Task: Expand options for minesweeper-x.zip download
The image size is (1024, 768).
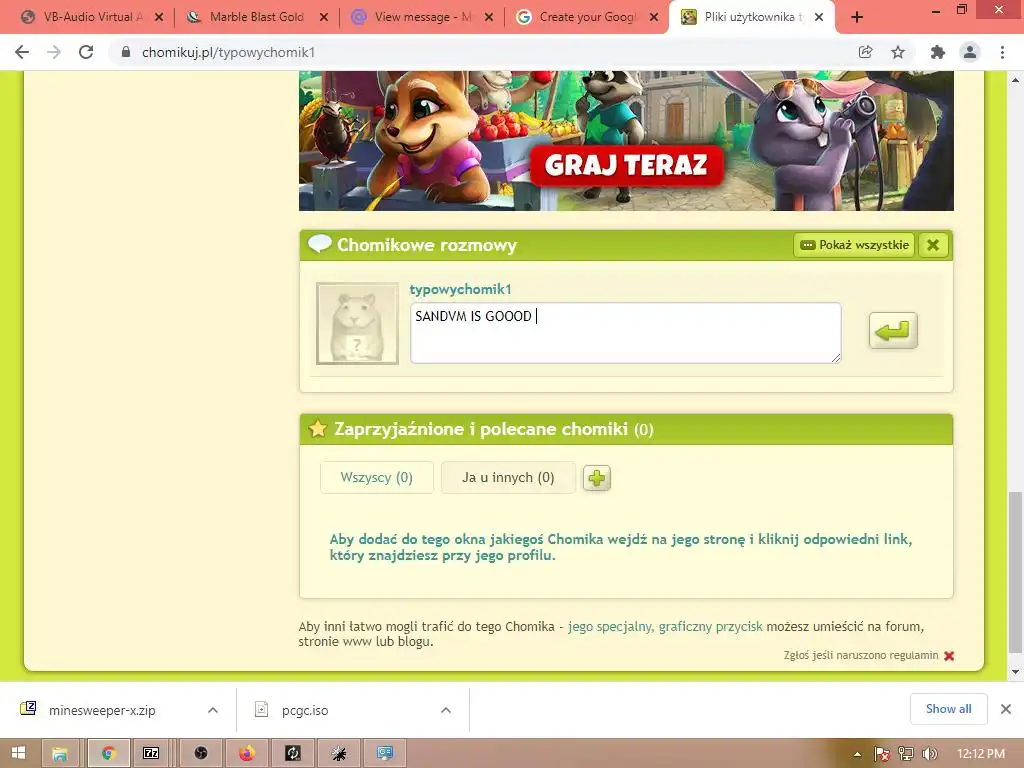Action: (213, 710)
